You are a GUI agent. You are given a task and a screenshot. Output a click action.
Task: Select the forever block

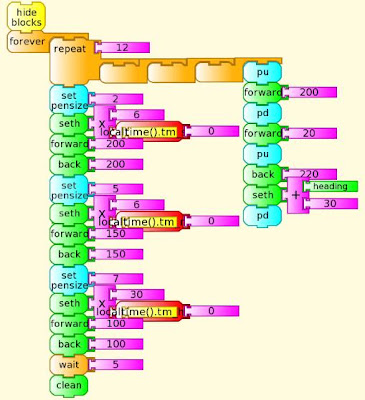(27, 42)
